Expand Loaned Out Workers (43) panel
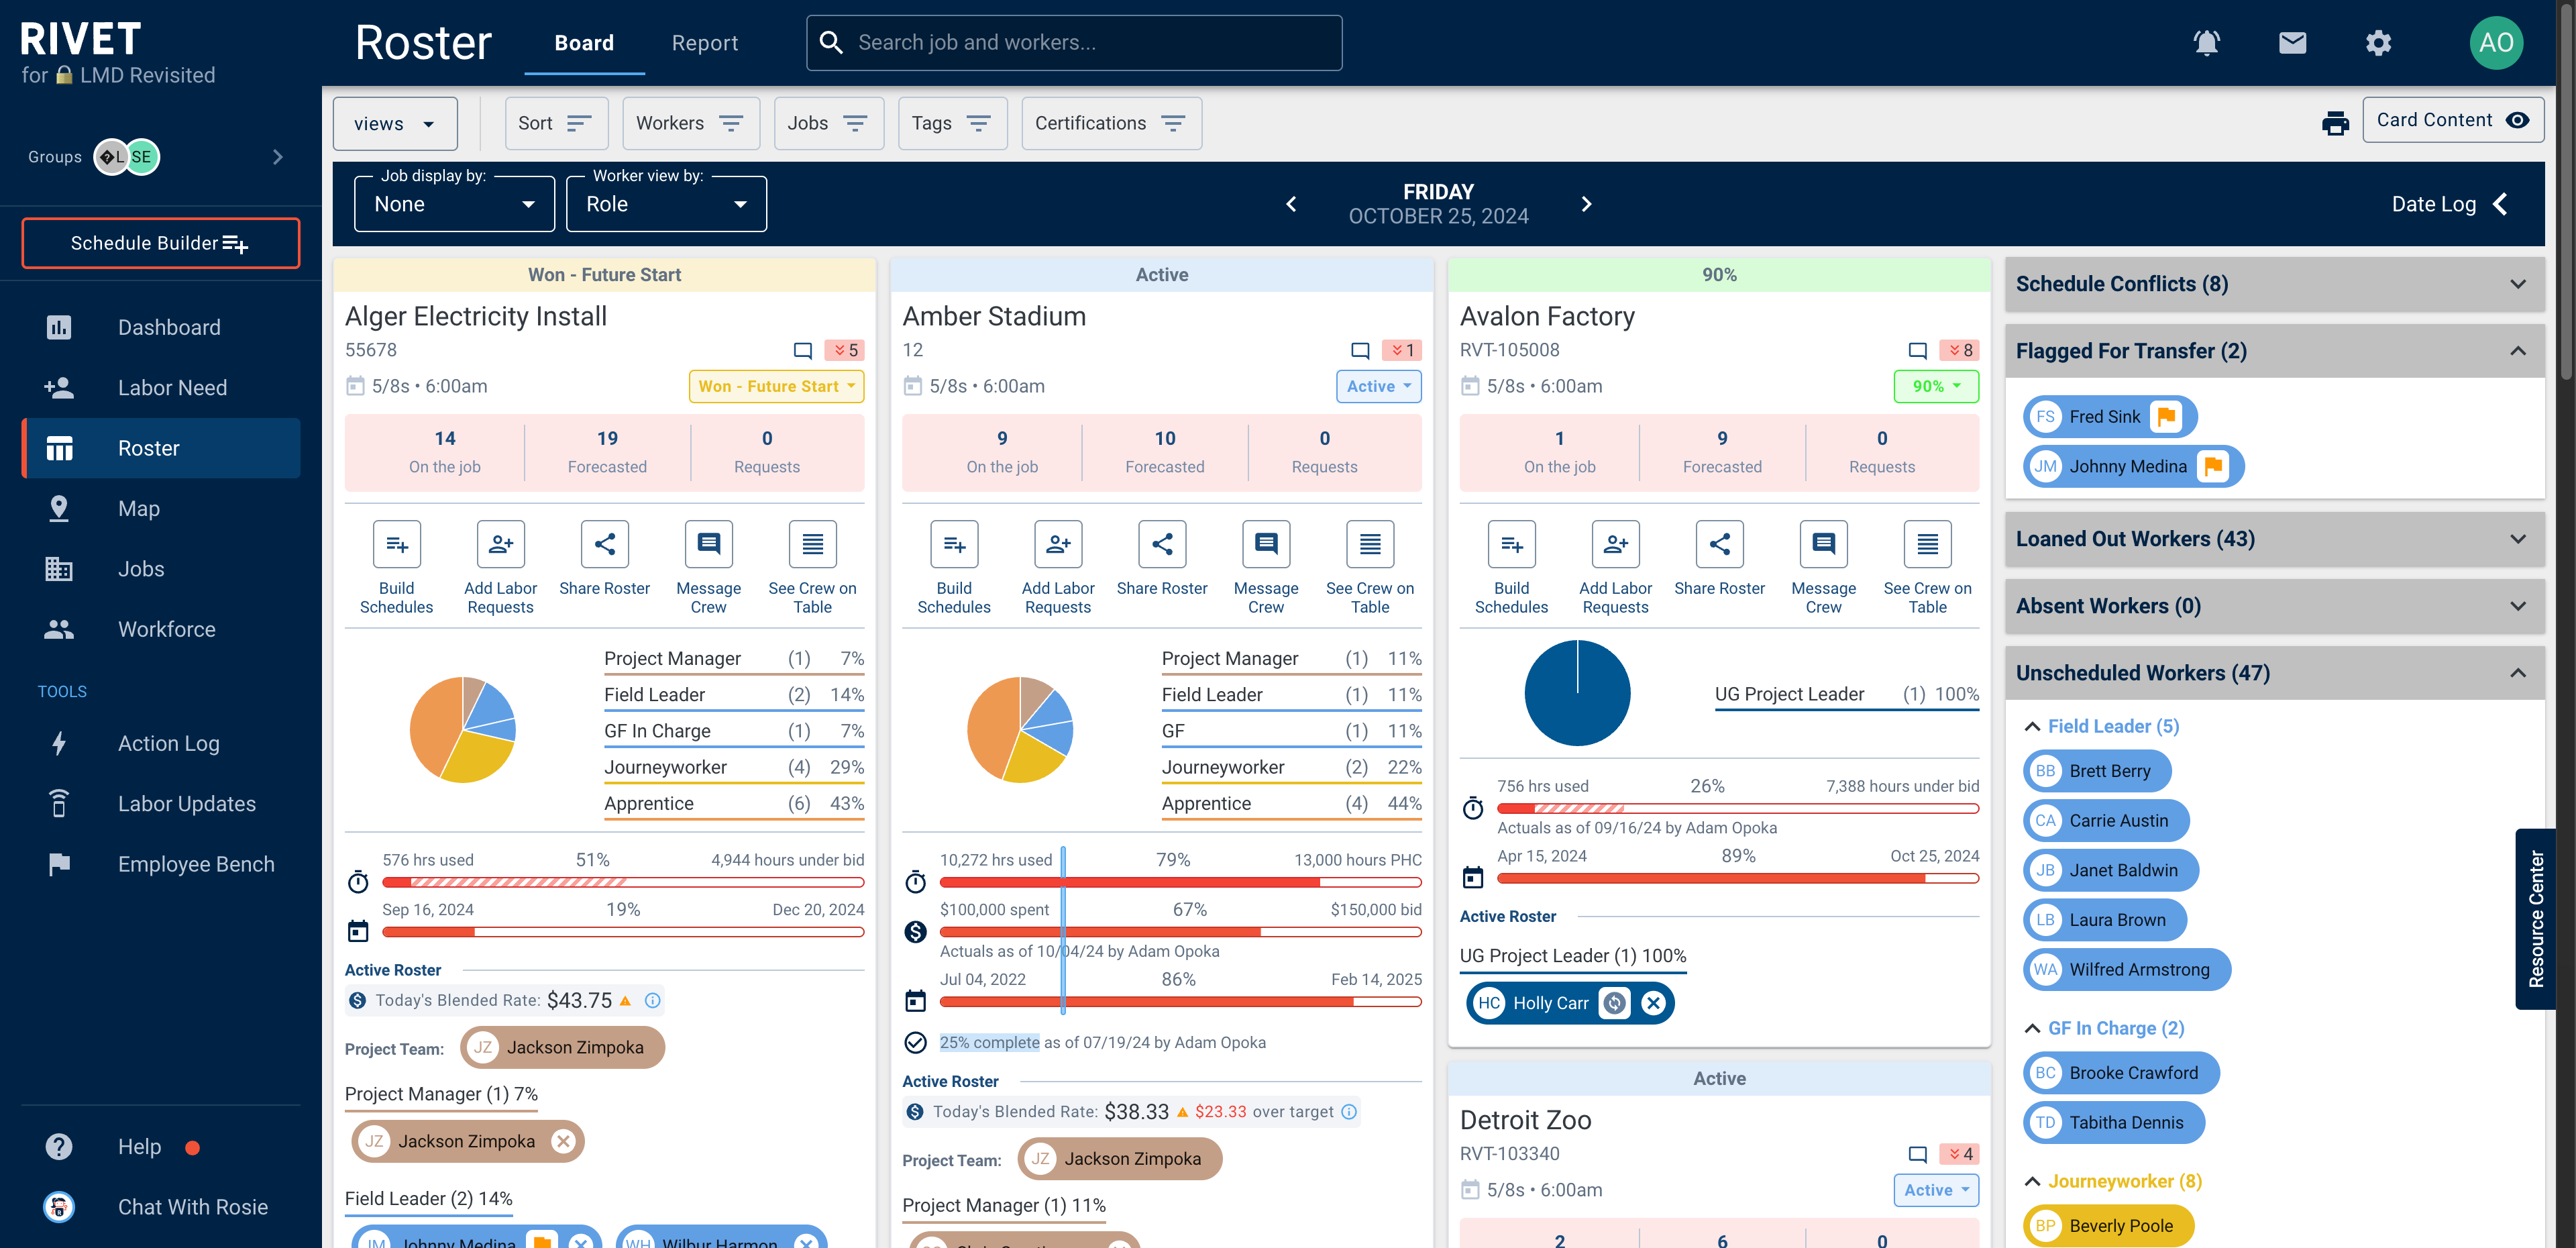 click(x=2274, y=539)
